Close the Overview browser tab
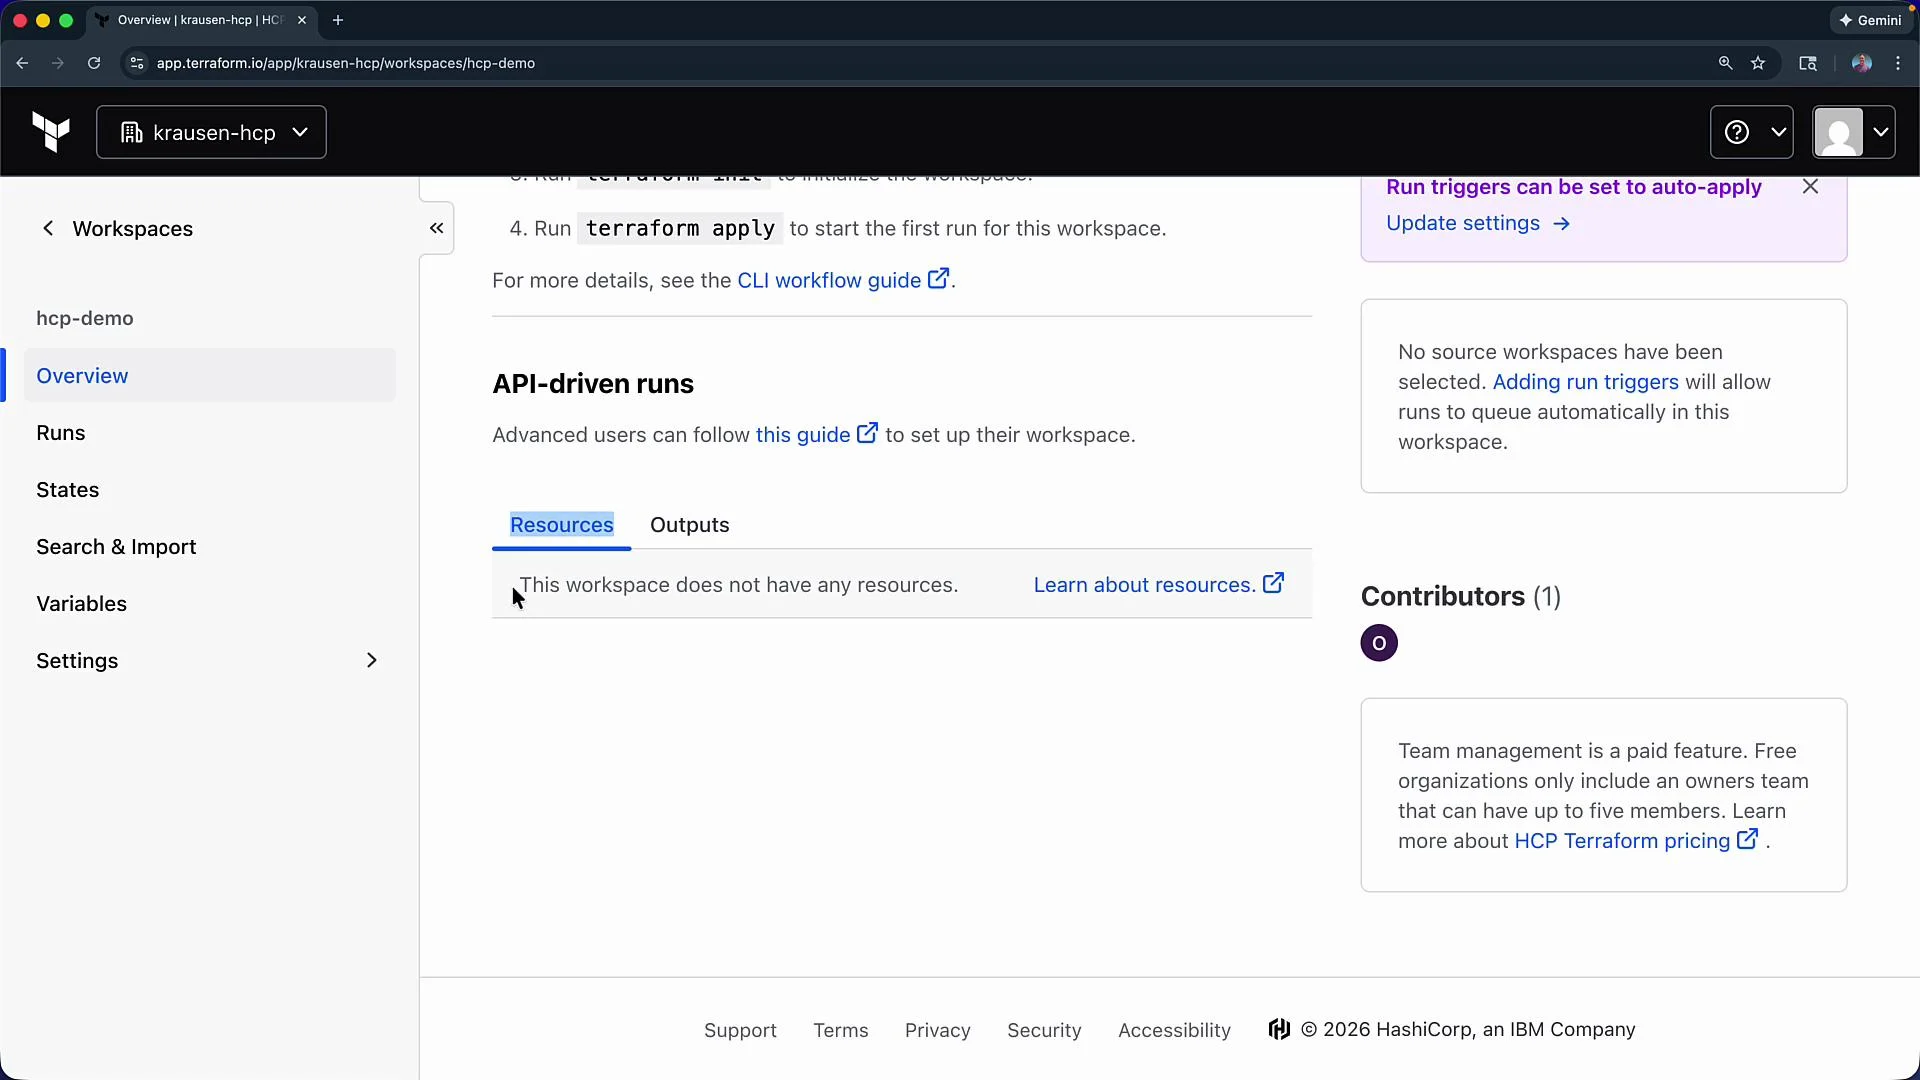This screenshot has width=1920, height=1080. (302, 20)
